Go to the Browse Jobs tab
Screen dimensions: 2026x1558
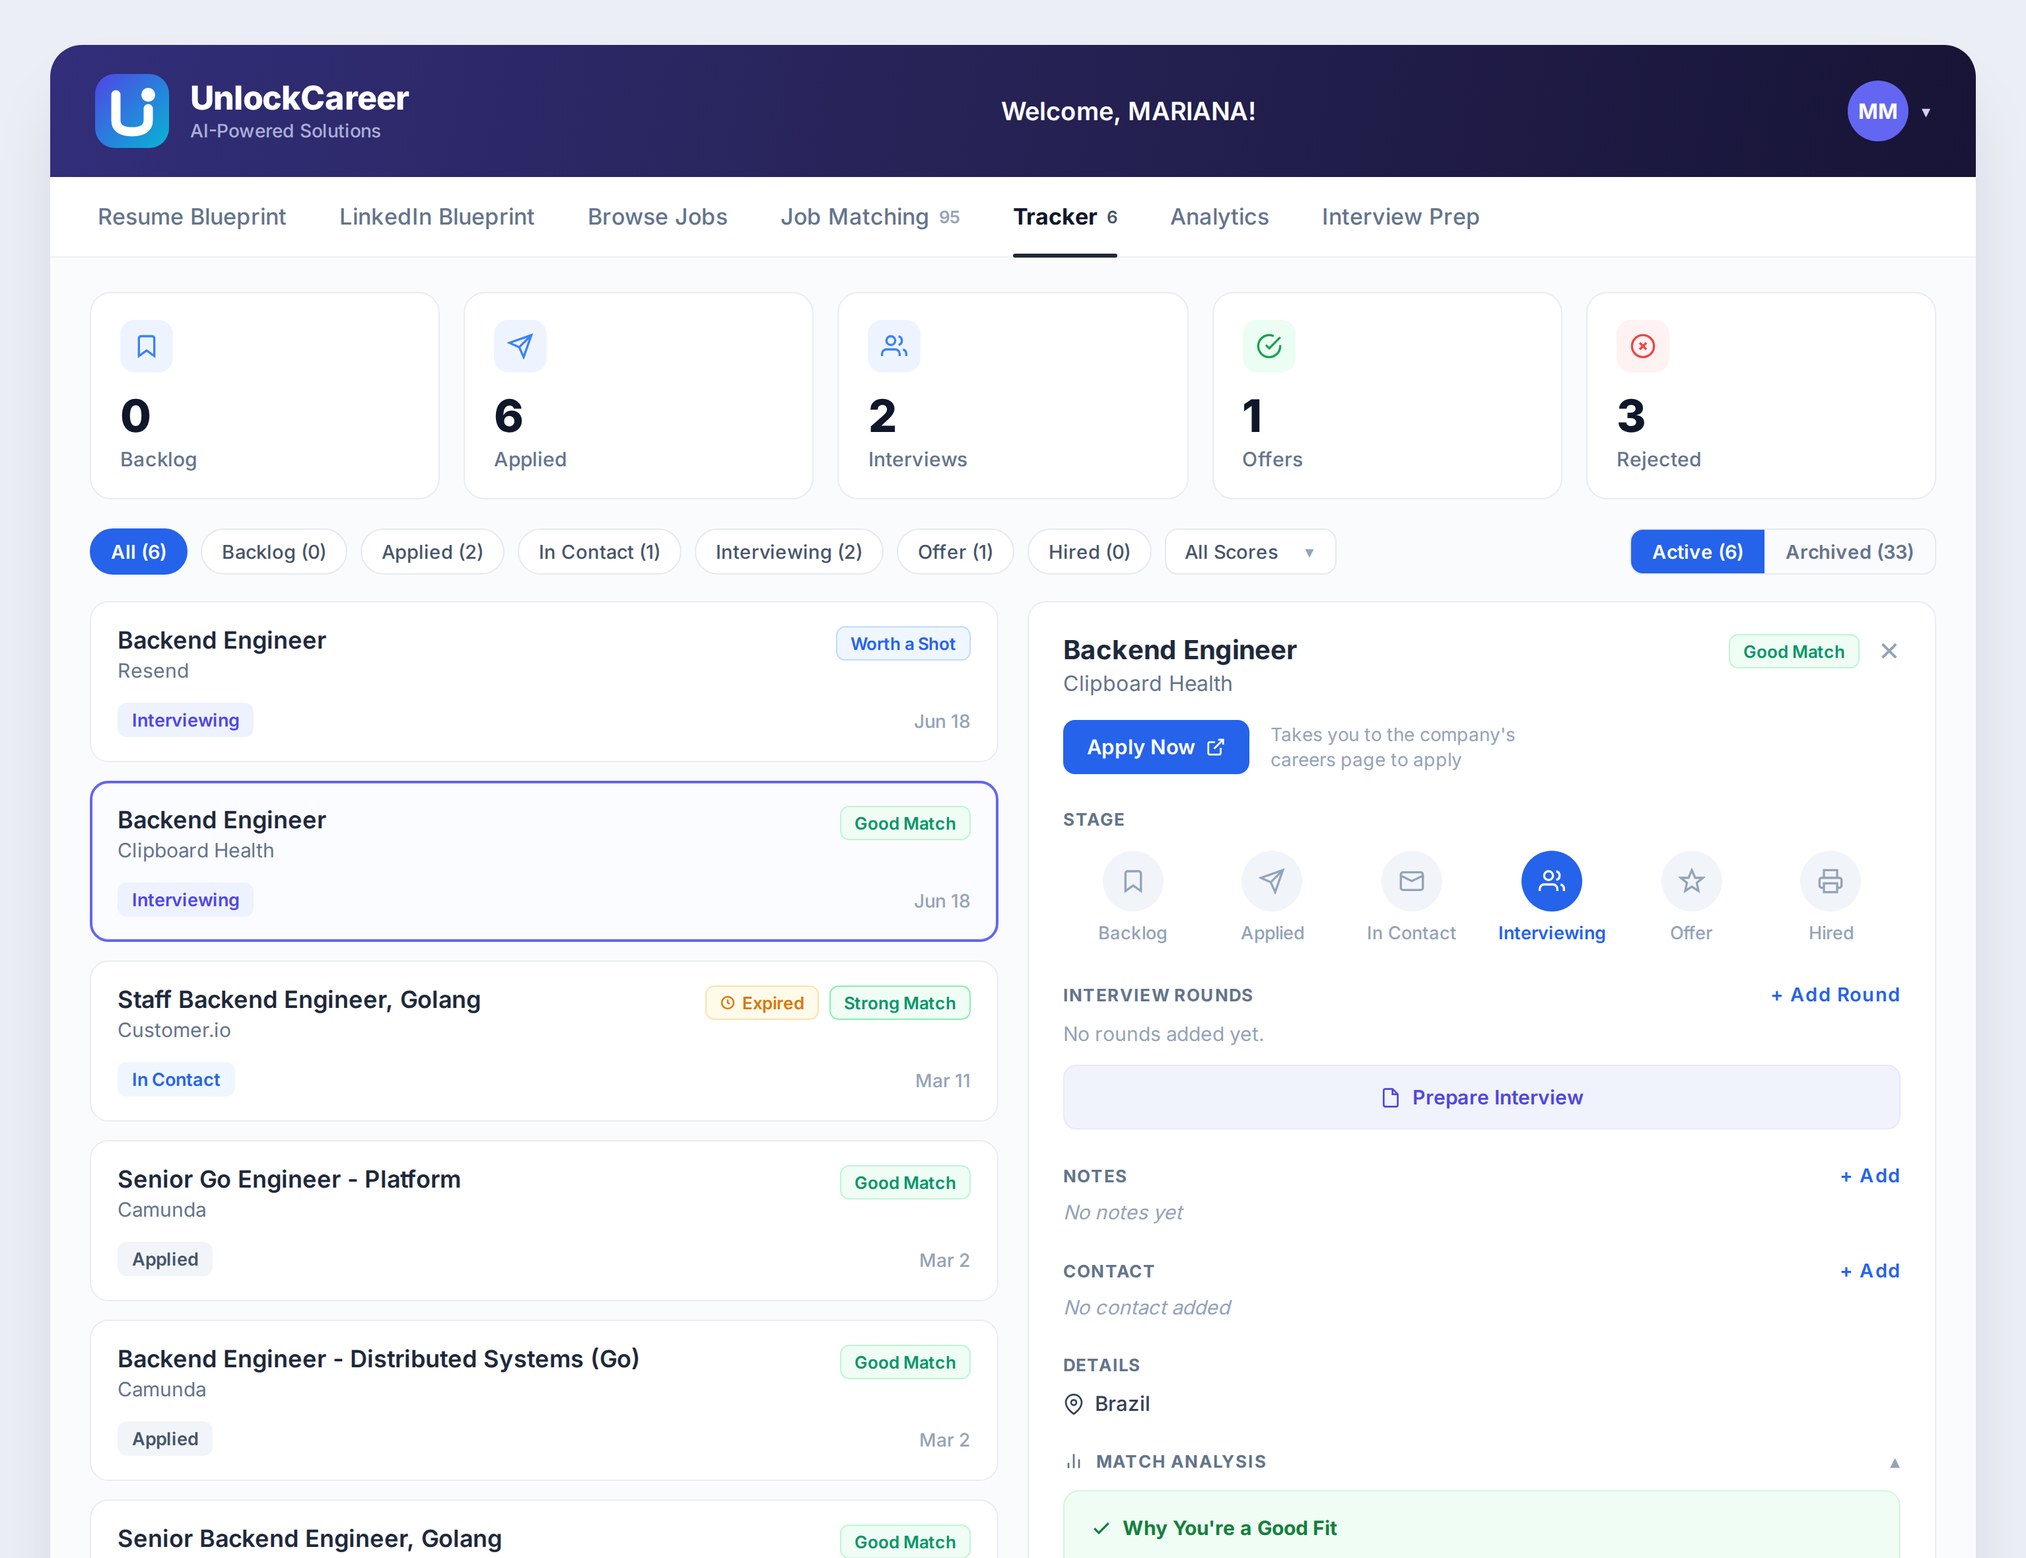[x=657, y=217]
